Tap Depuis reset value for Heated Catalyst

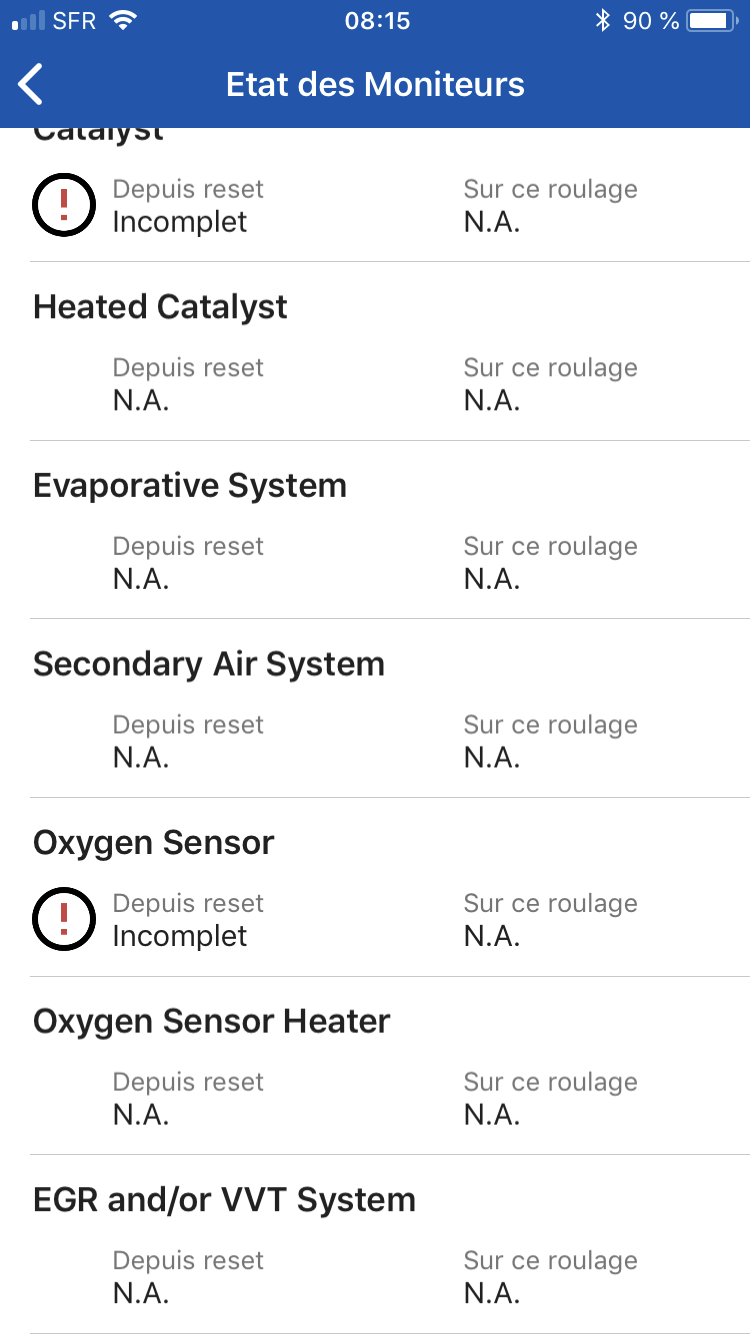(x=141, y=400)
